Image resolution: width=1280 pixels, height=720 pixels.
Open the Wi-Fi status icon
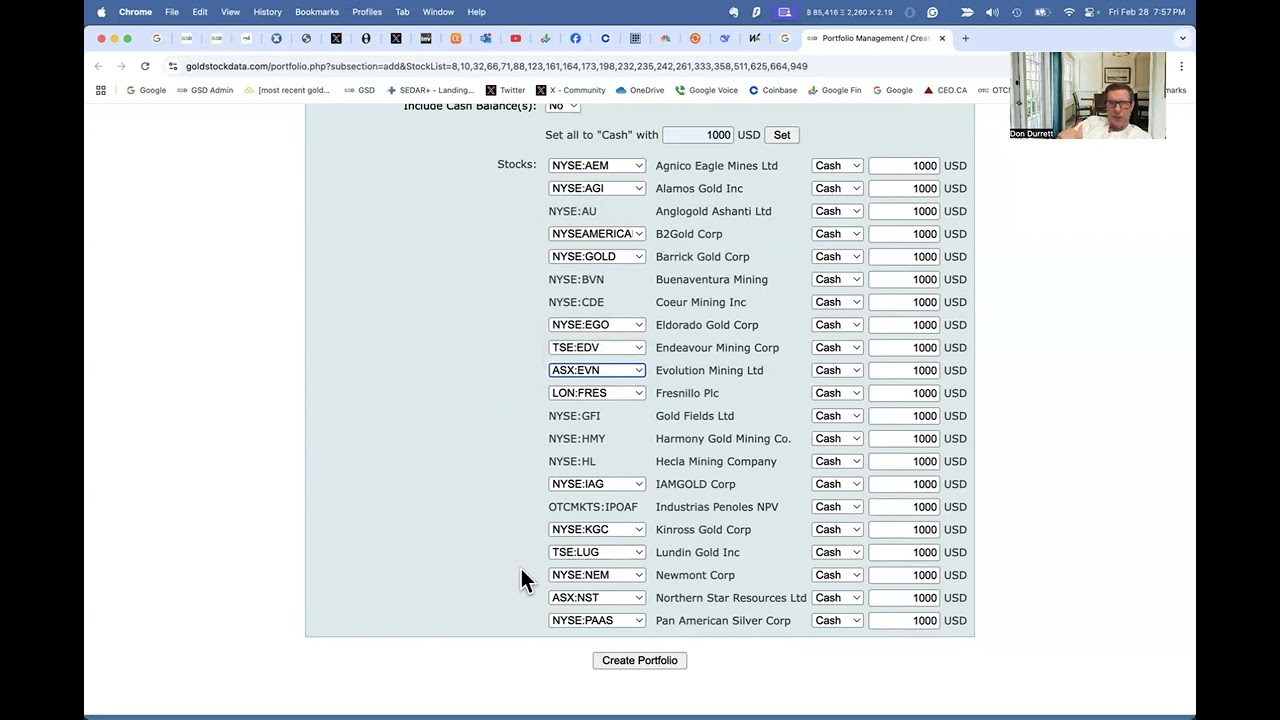point(1069,12)
